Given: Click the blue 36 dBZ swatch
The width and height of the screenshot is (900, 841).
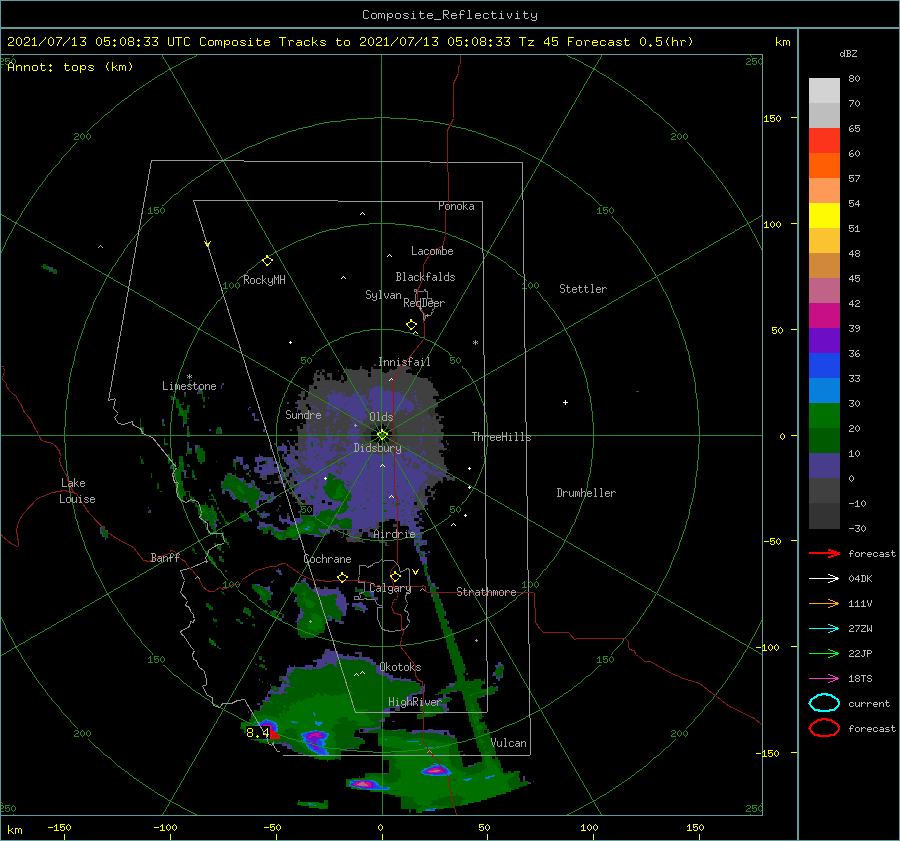Looking at the screenshot, I should (x=824, y=365).
